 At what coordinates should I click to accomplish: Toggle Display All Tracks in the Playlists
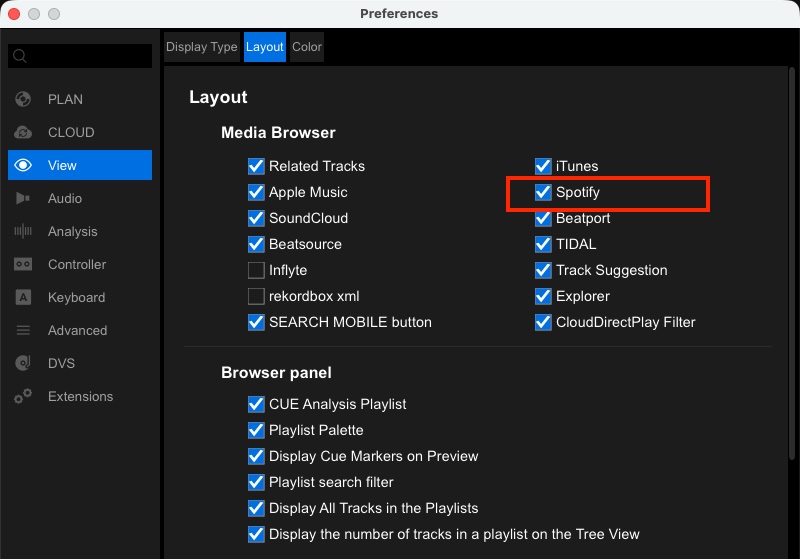(x=256, y=509)
